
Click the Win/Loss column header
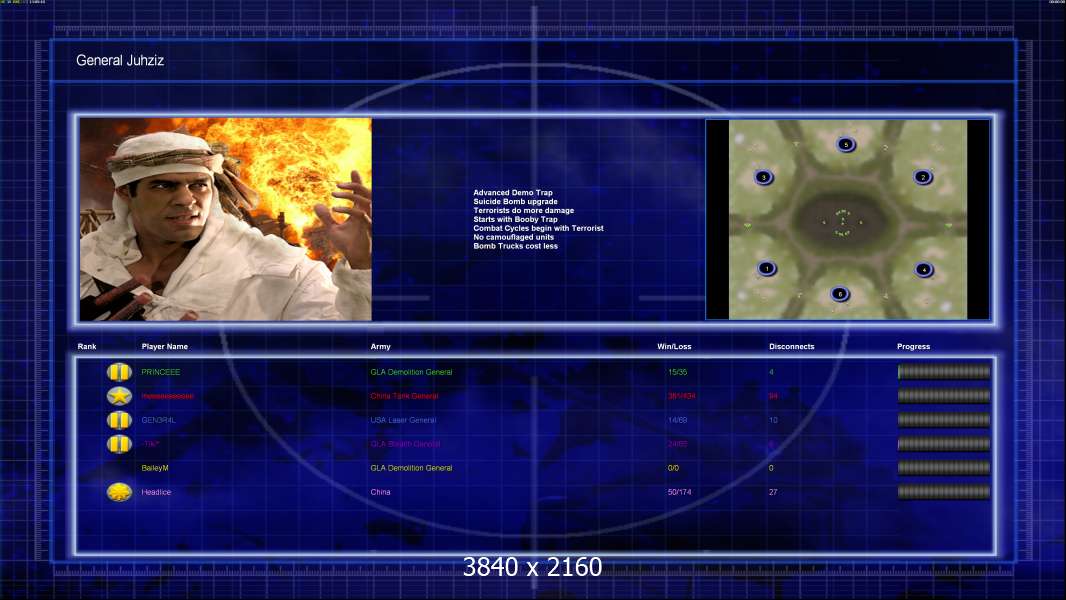(674, 347)
